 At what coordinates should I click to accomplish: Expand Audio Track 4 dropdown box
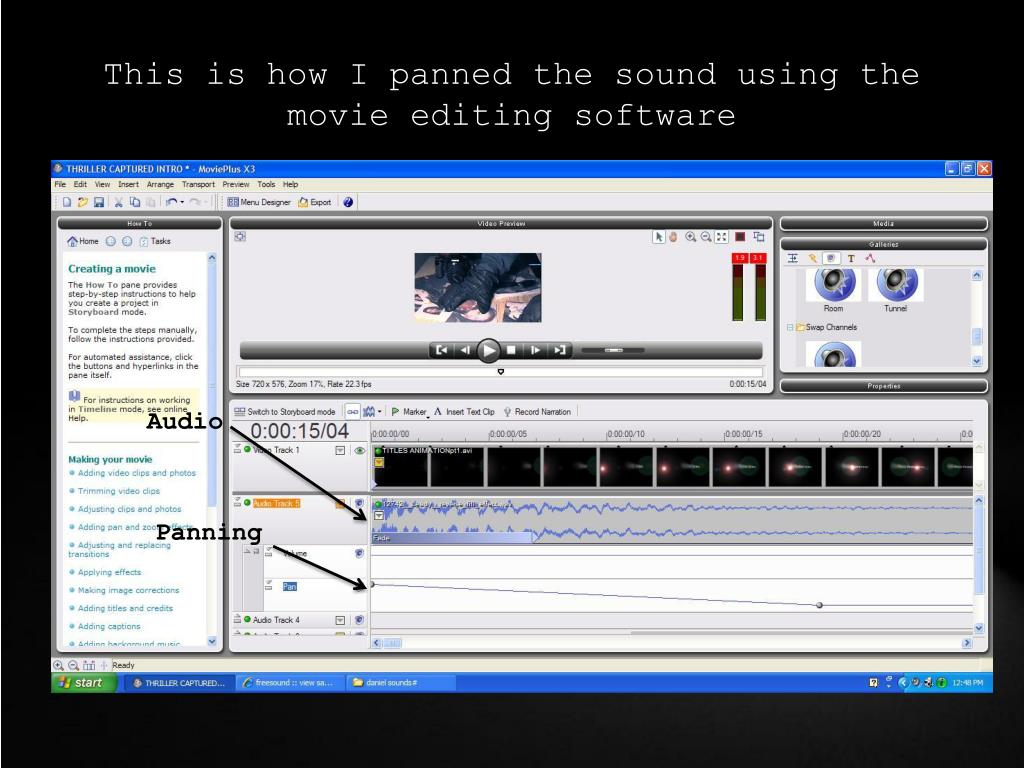pos(340,620)
